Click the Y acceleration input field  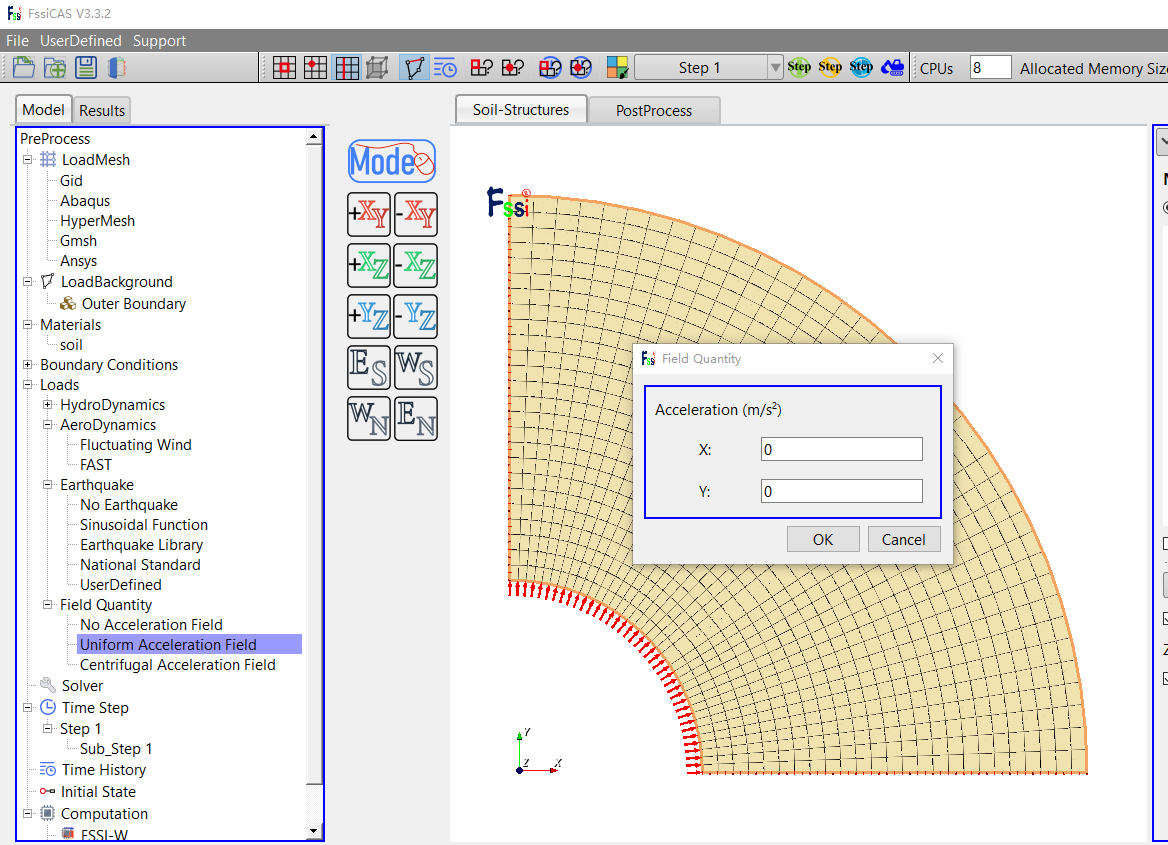(842, 491)
